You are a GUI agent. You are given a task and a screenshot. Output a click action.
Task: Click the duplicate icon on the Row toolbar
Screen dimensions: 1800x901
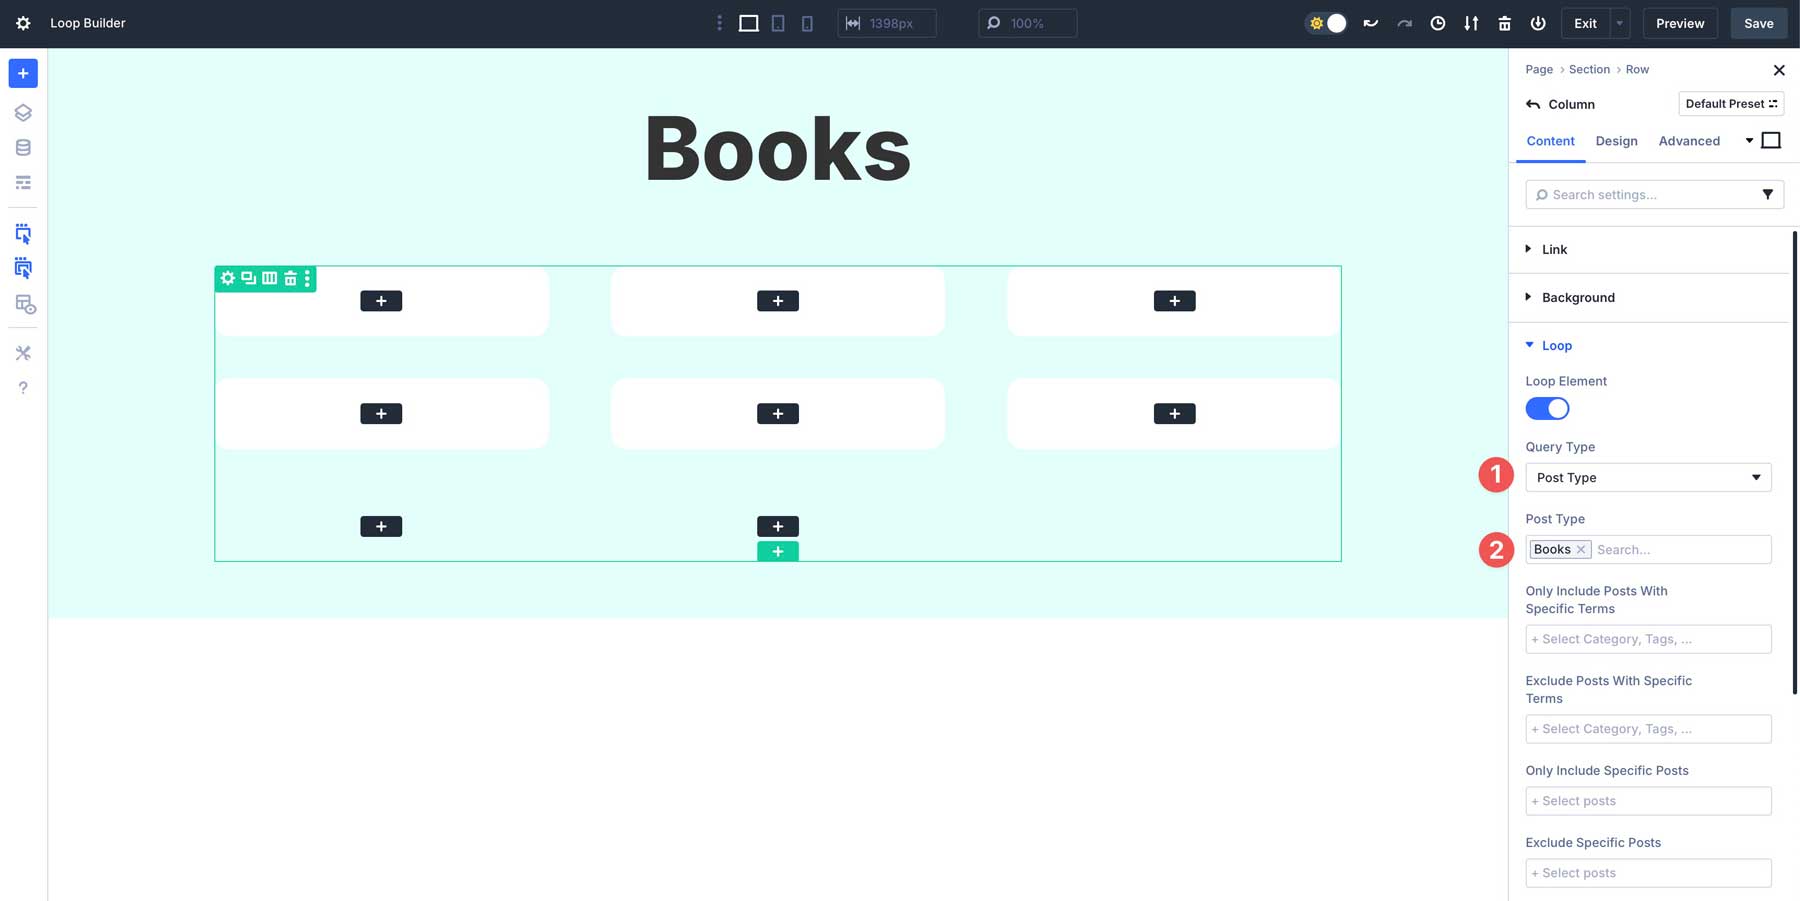247,279
